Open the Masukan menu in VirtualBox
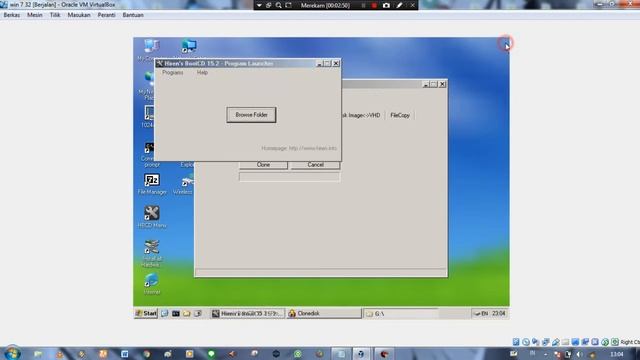The width and height of the screenshot is (640, 360). [79, 15]
